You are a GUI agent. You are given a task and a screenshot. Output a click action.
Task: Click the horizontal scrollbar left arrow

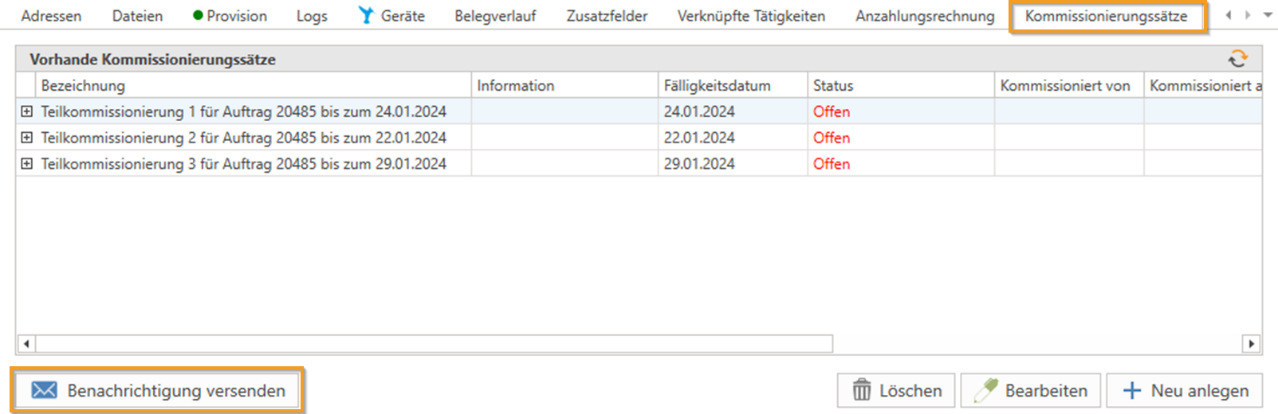click(x=27, y=344)
